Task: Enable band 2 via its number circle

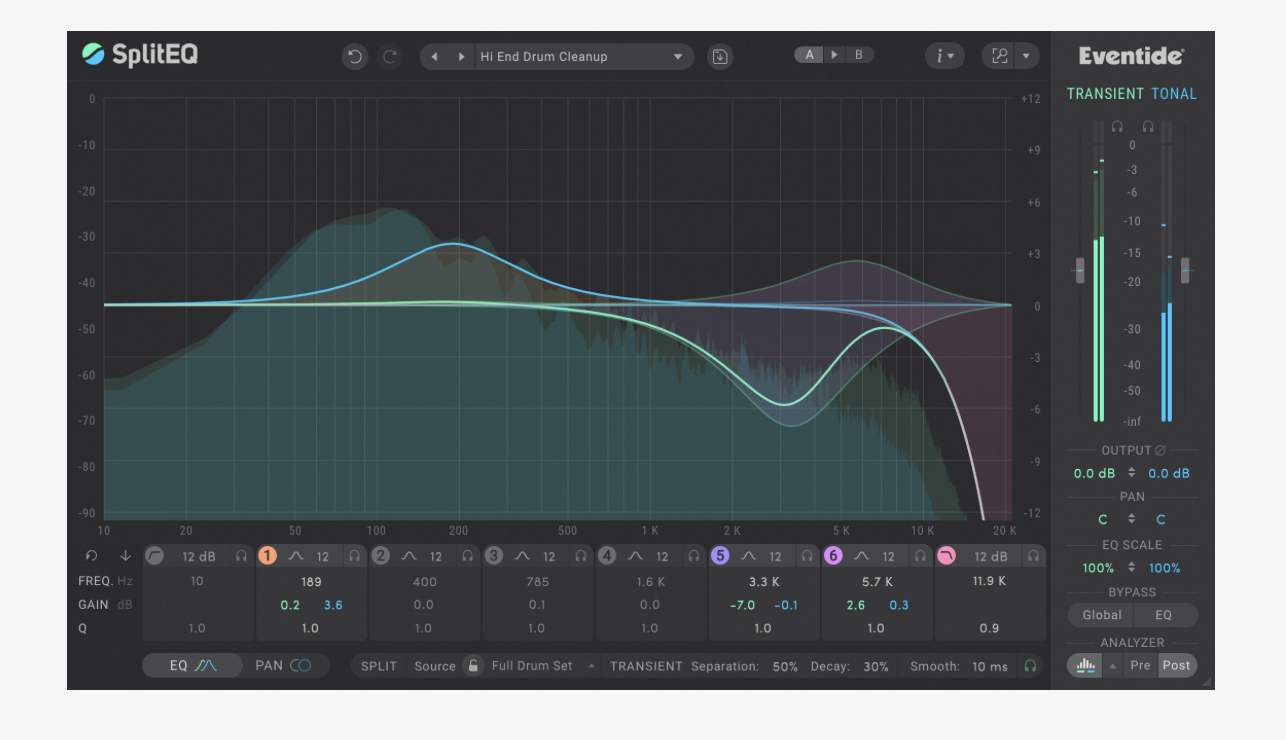Action: (380, 556)
